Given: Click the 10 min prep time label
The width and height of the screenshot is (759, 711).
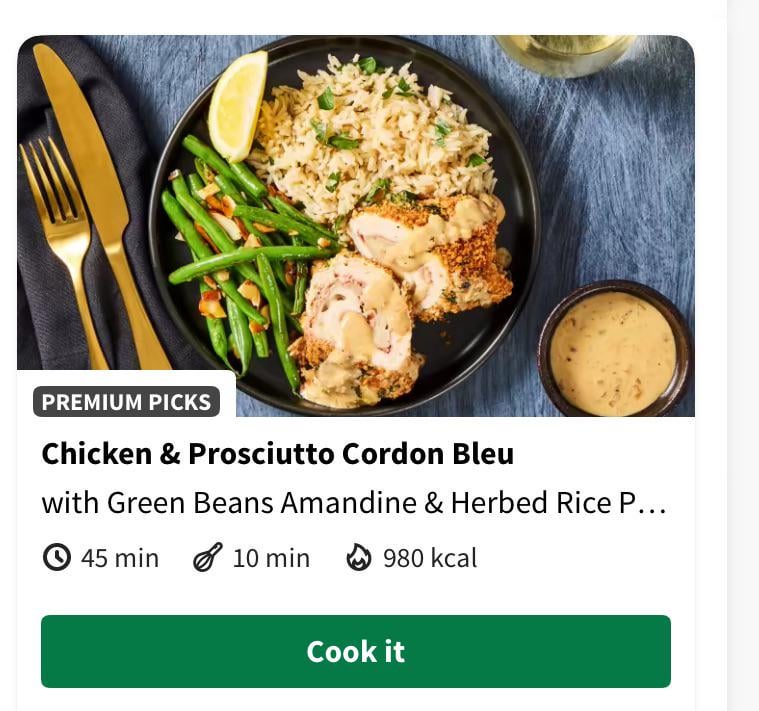Looking at the screenshot, I should point(271,558).
